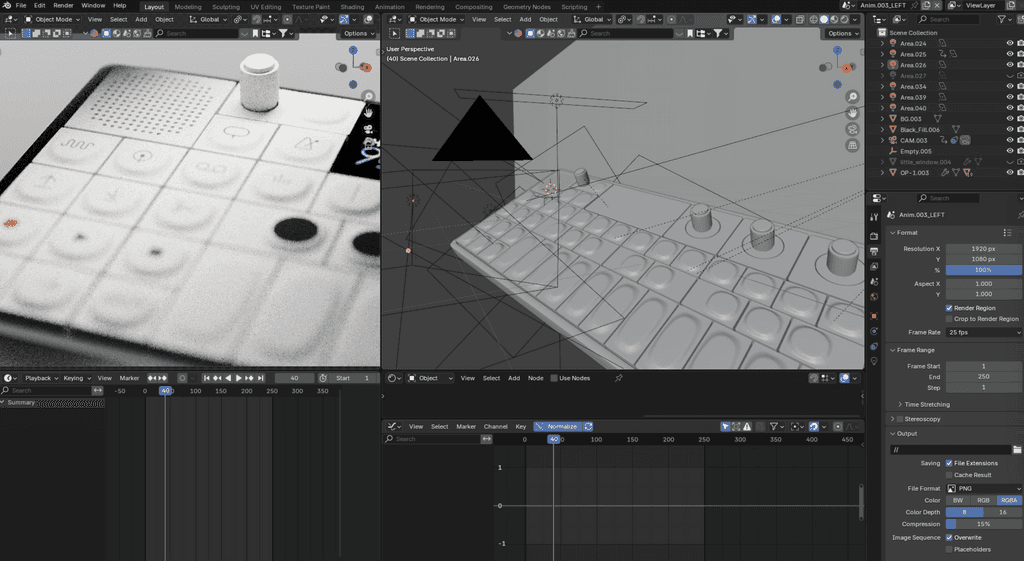Enable the Use Nodes checkbox
1024x561 pixels.
(x=553, y=378)
